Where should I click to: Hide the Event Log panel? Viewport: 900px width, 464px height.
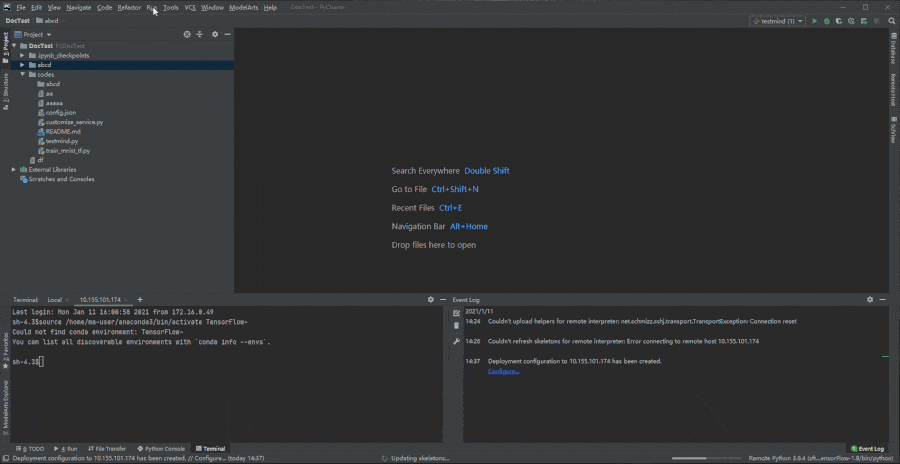pos(882,300)
